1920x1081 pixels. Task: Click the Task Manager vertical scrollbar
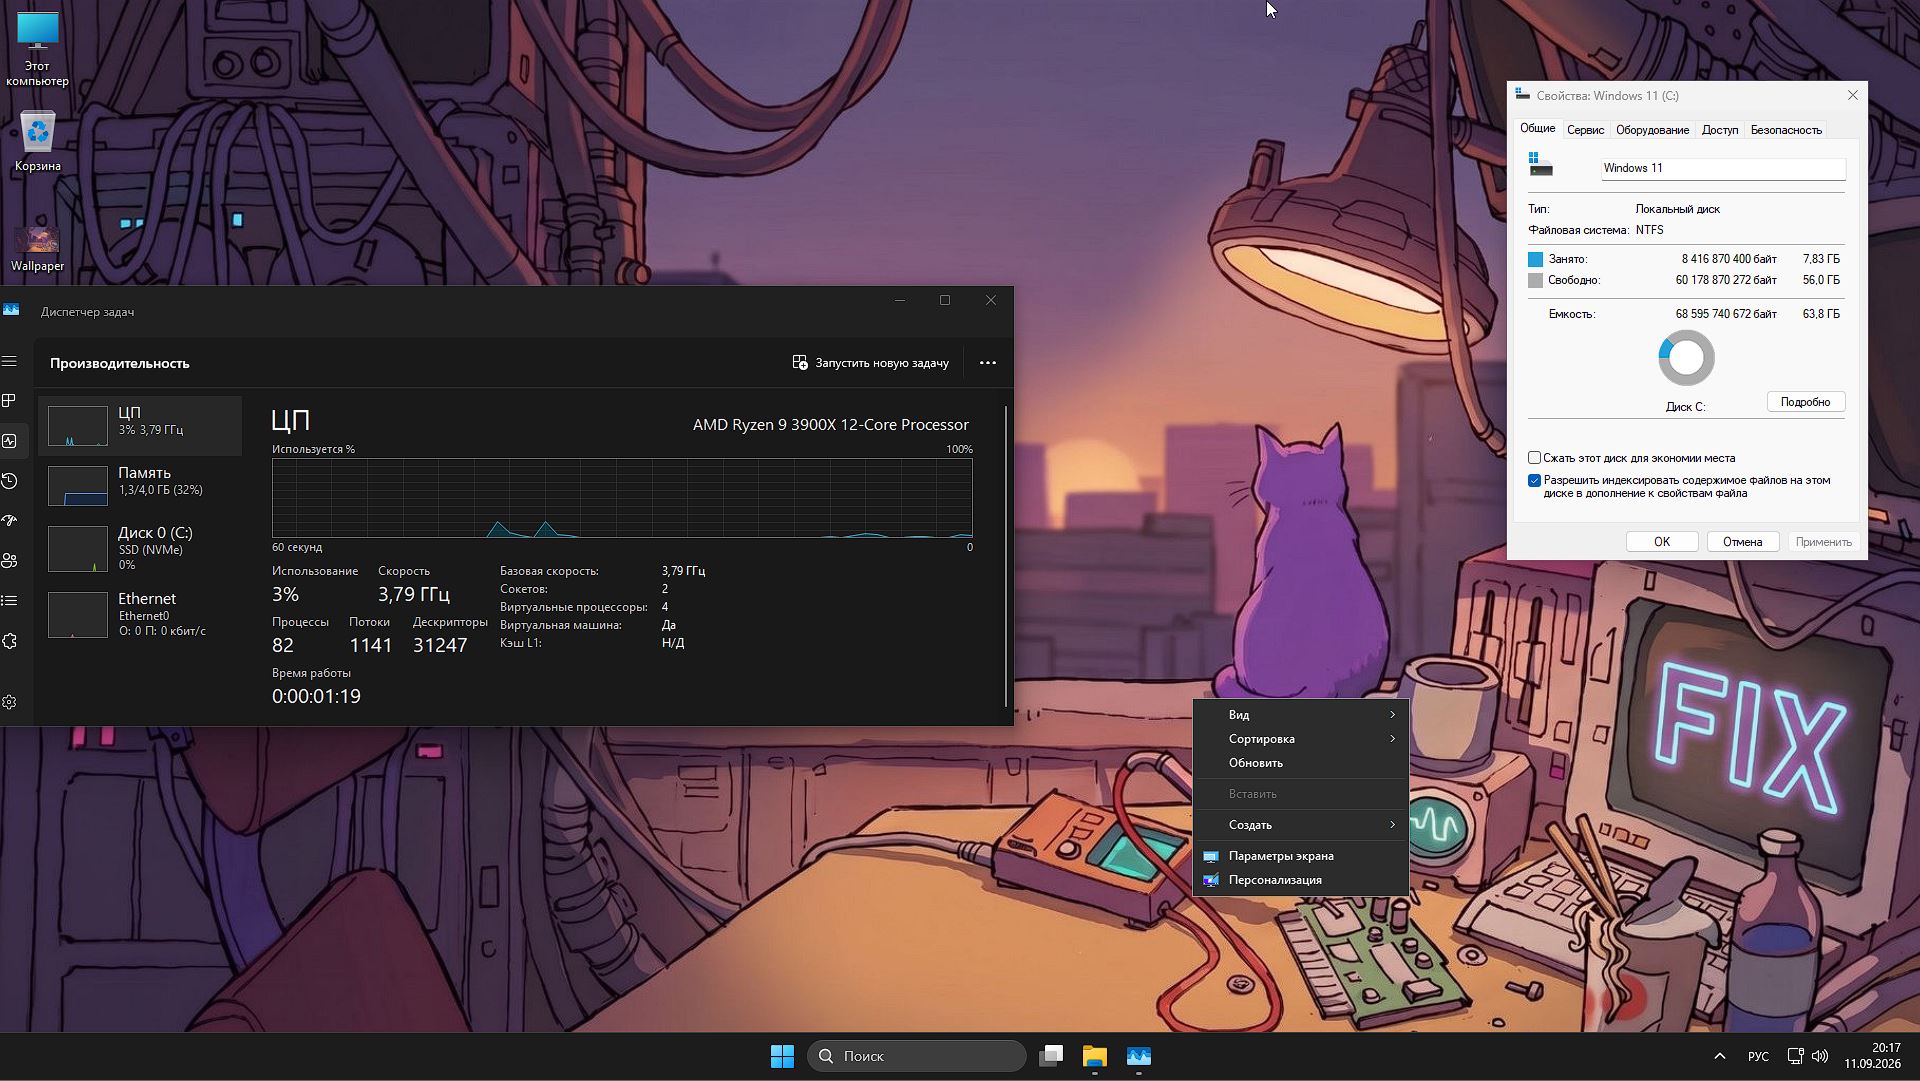(1006, 555)
